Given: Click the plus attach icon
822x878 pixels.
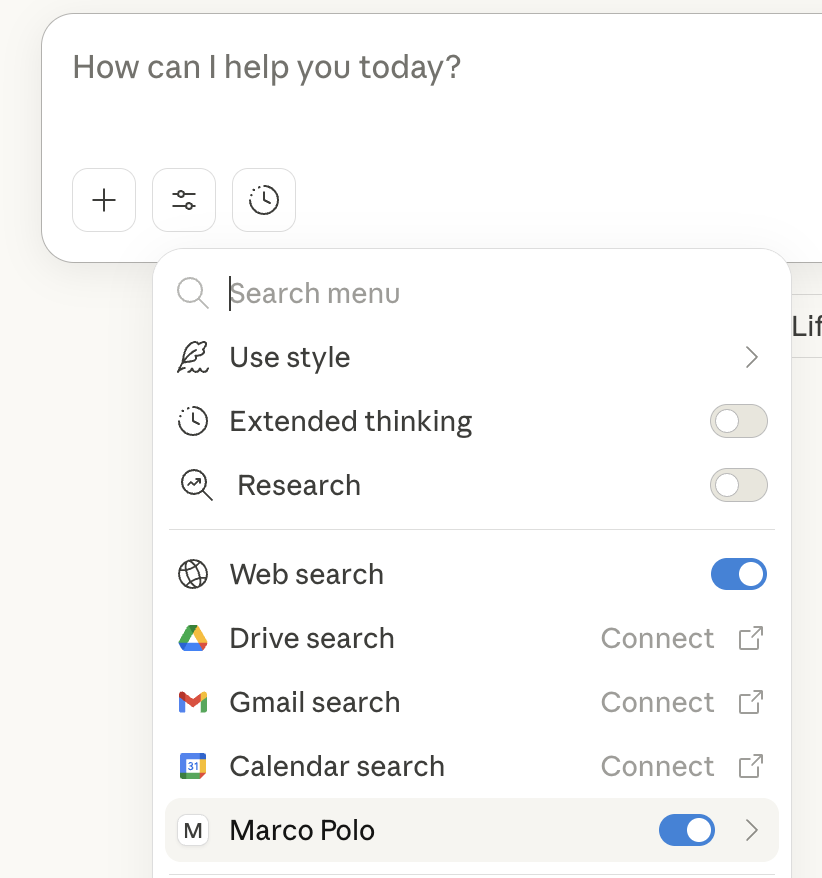Looking at the screenshot, I should pyautogui.click(x=103, y=200).
